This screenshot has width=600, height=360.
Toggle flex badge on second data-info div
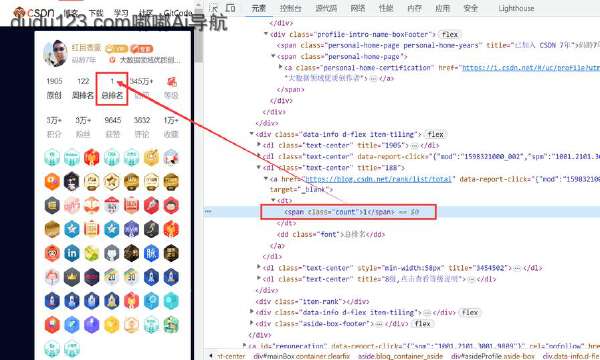[470, 313]
